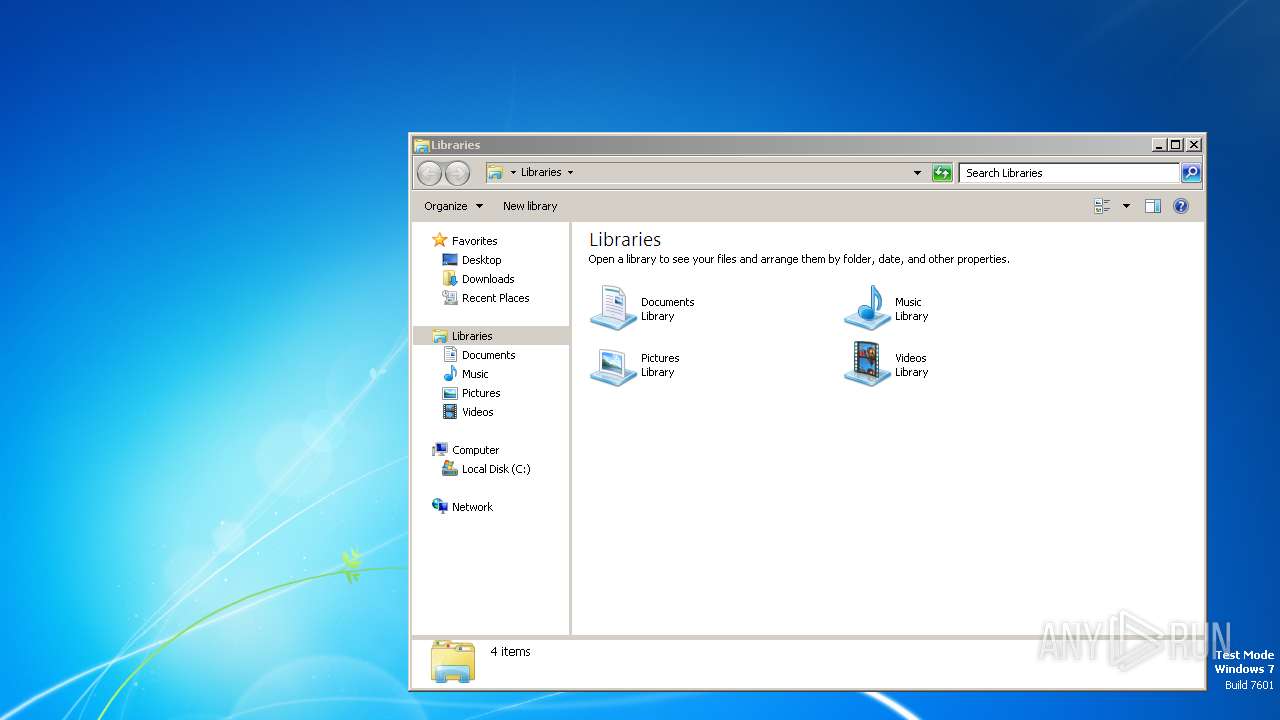1280x720 pixels.
Task: Click the Libraries icon in window title bar
Action: [422, 145]
